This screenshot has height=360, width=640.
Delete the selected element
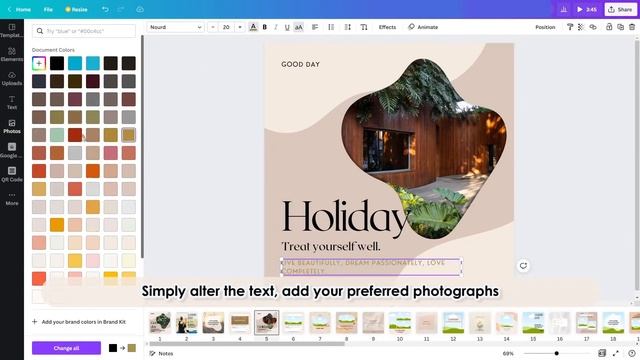(x=632, y=27)
